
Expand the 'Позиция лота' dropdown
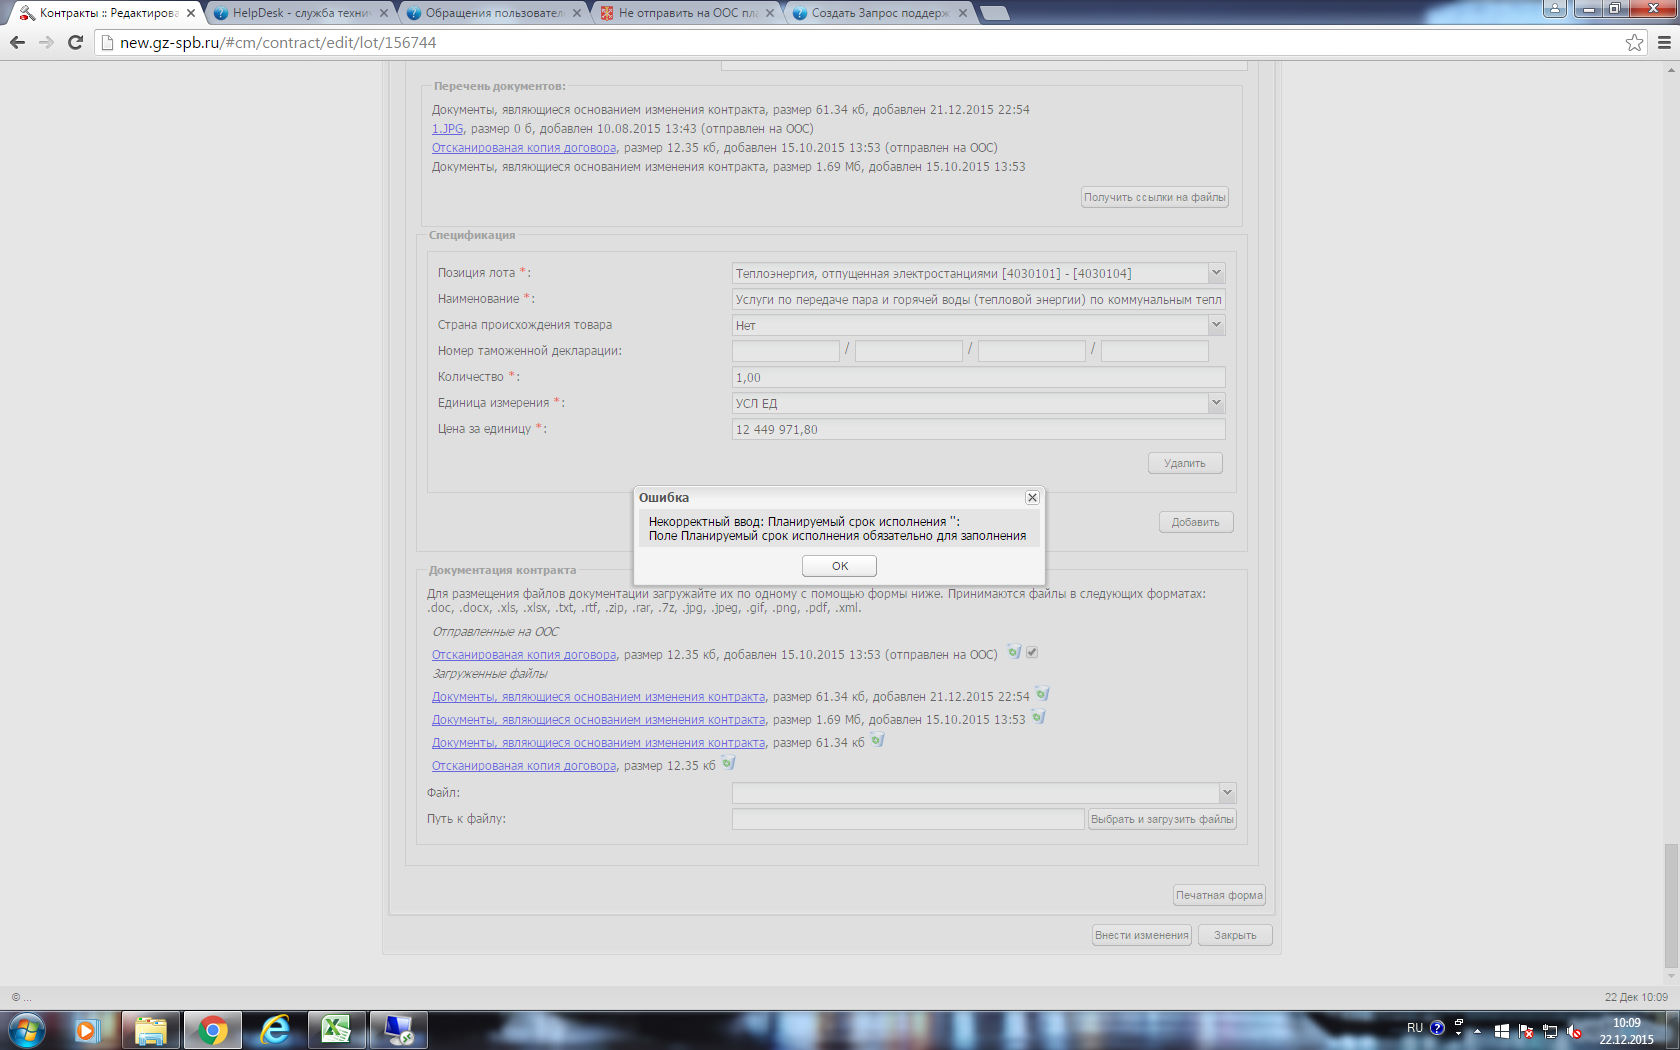point(1216,272)
